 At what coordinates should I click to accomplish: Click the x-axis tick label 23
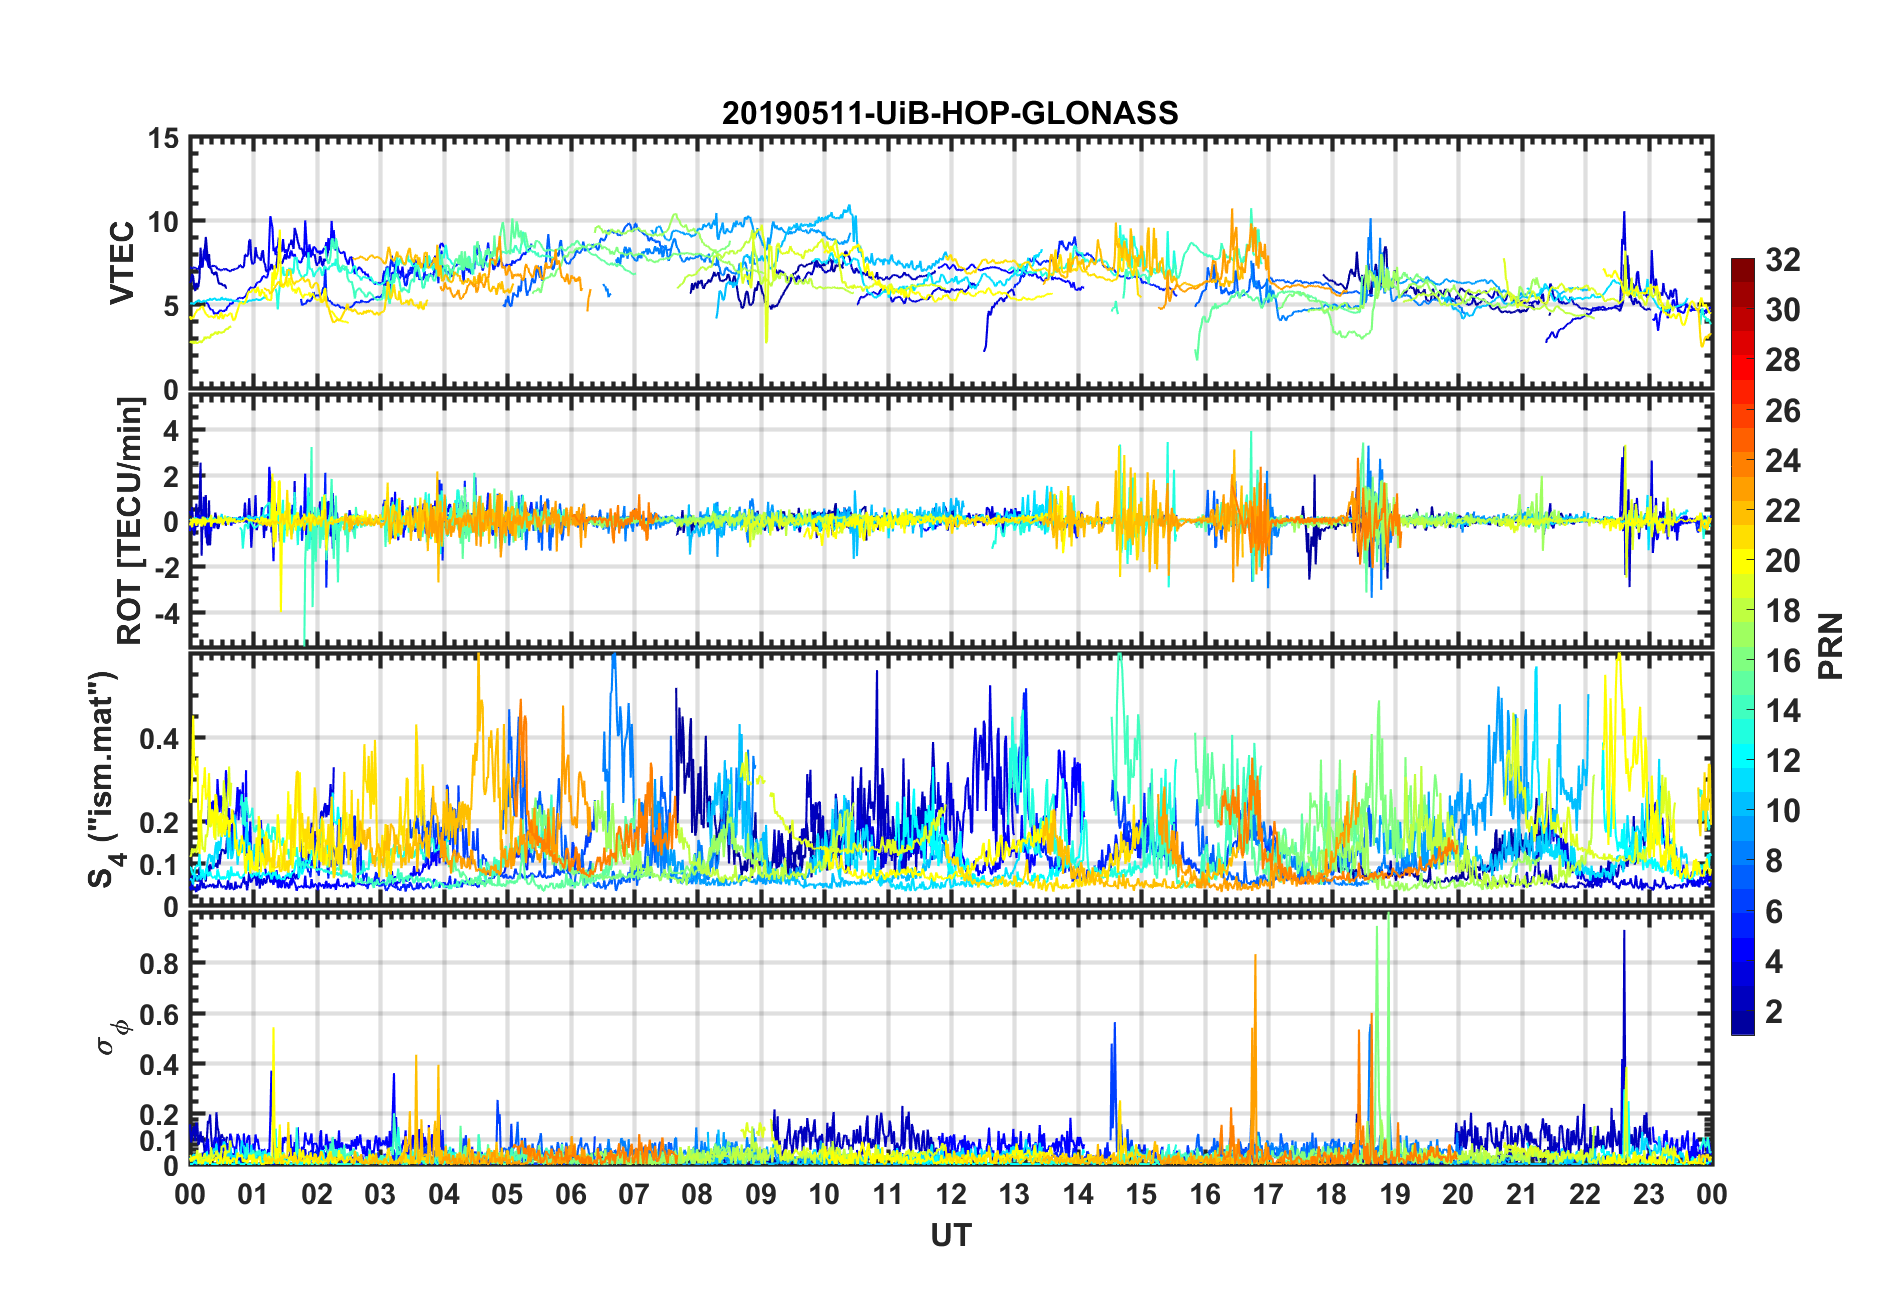[1648, 1194]
